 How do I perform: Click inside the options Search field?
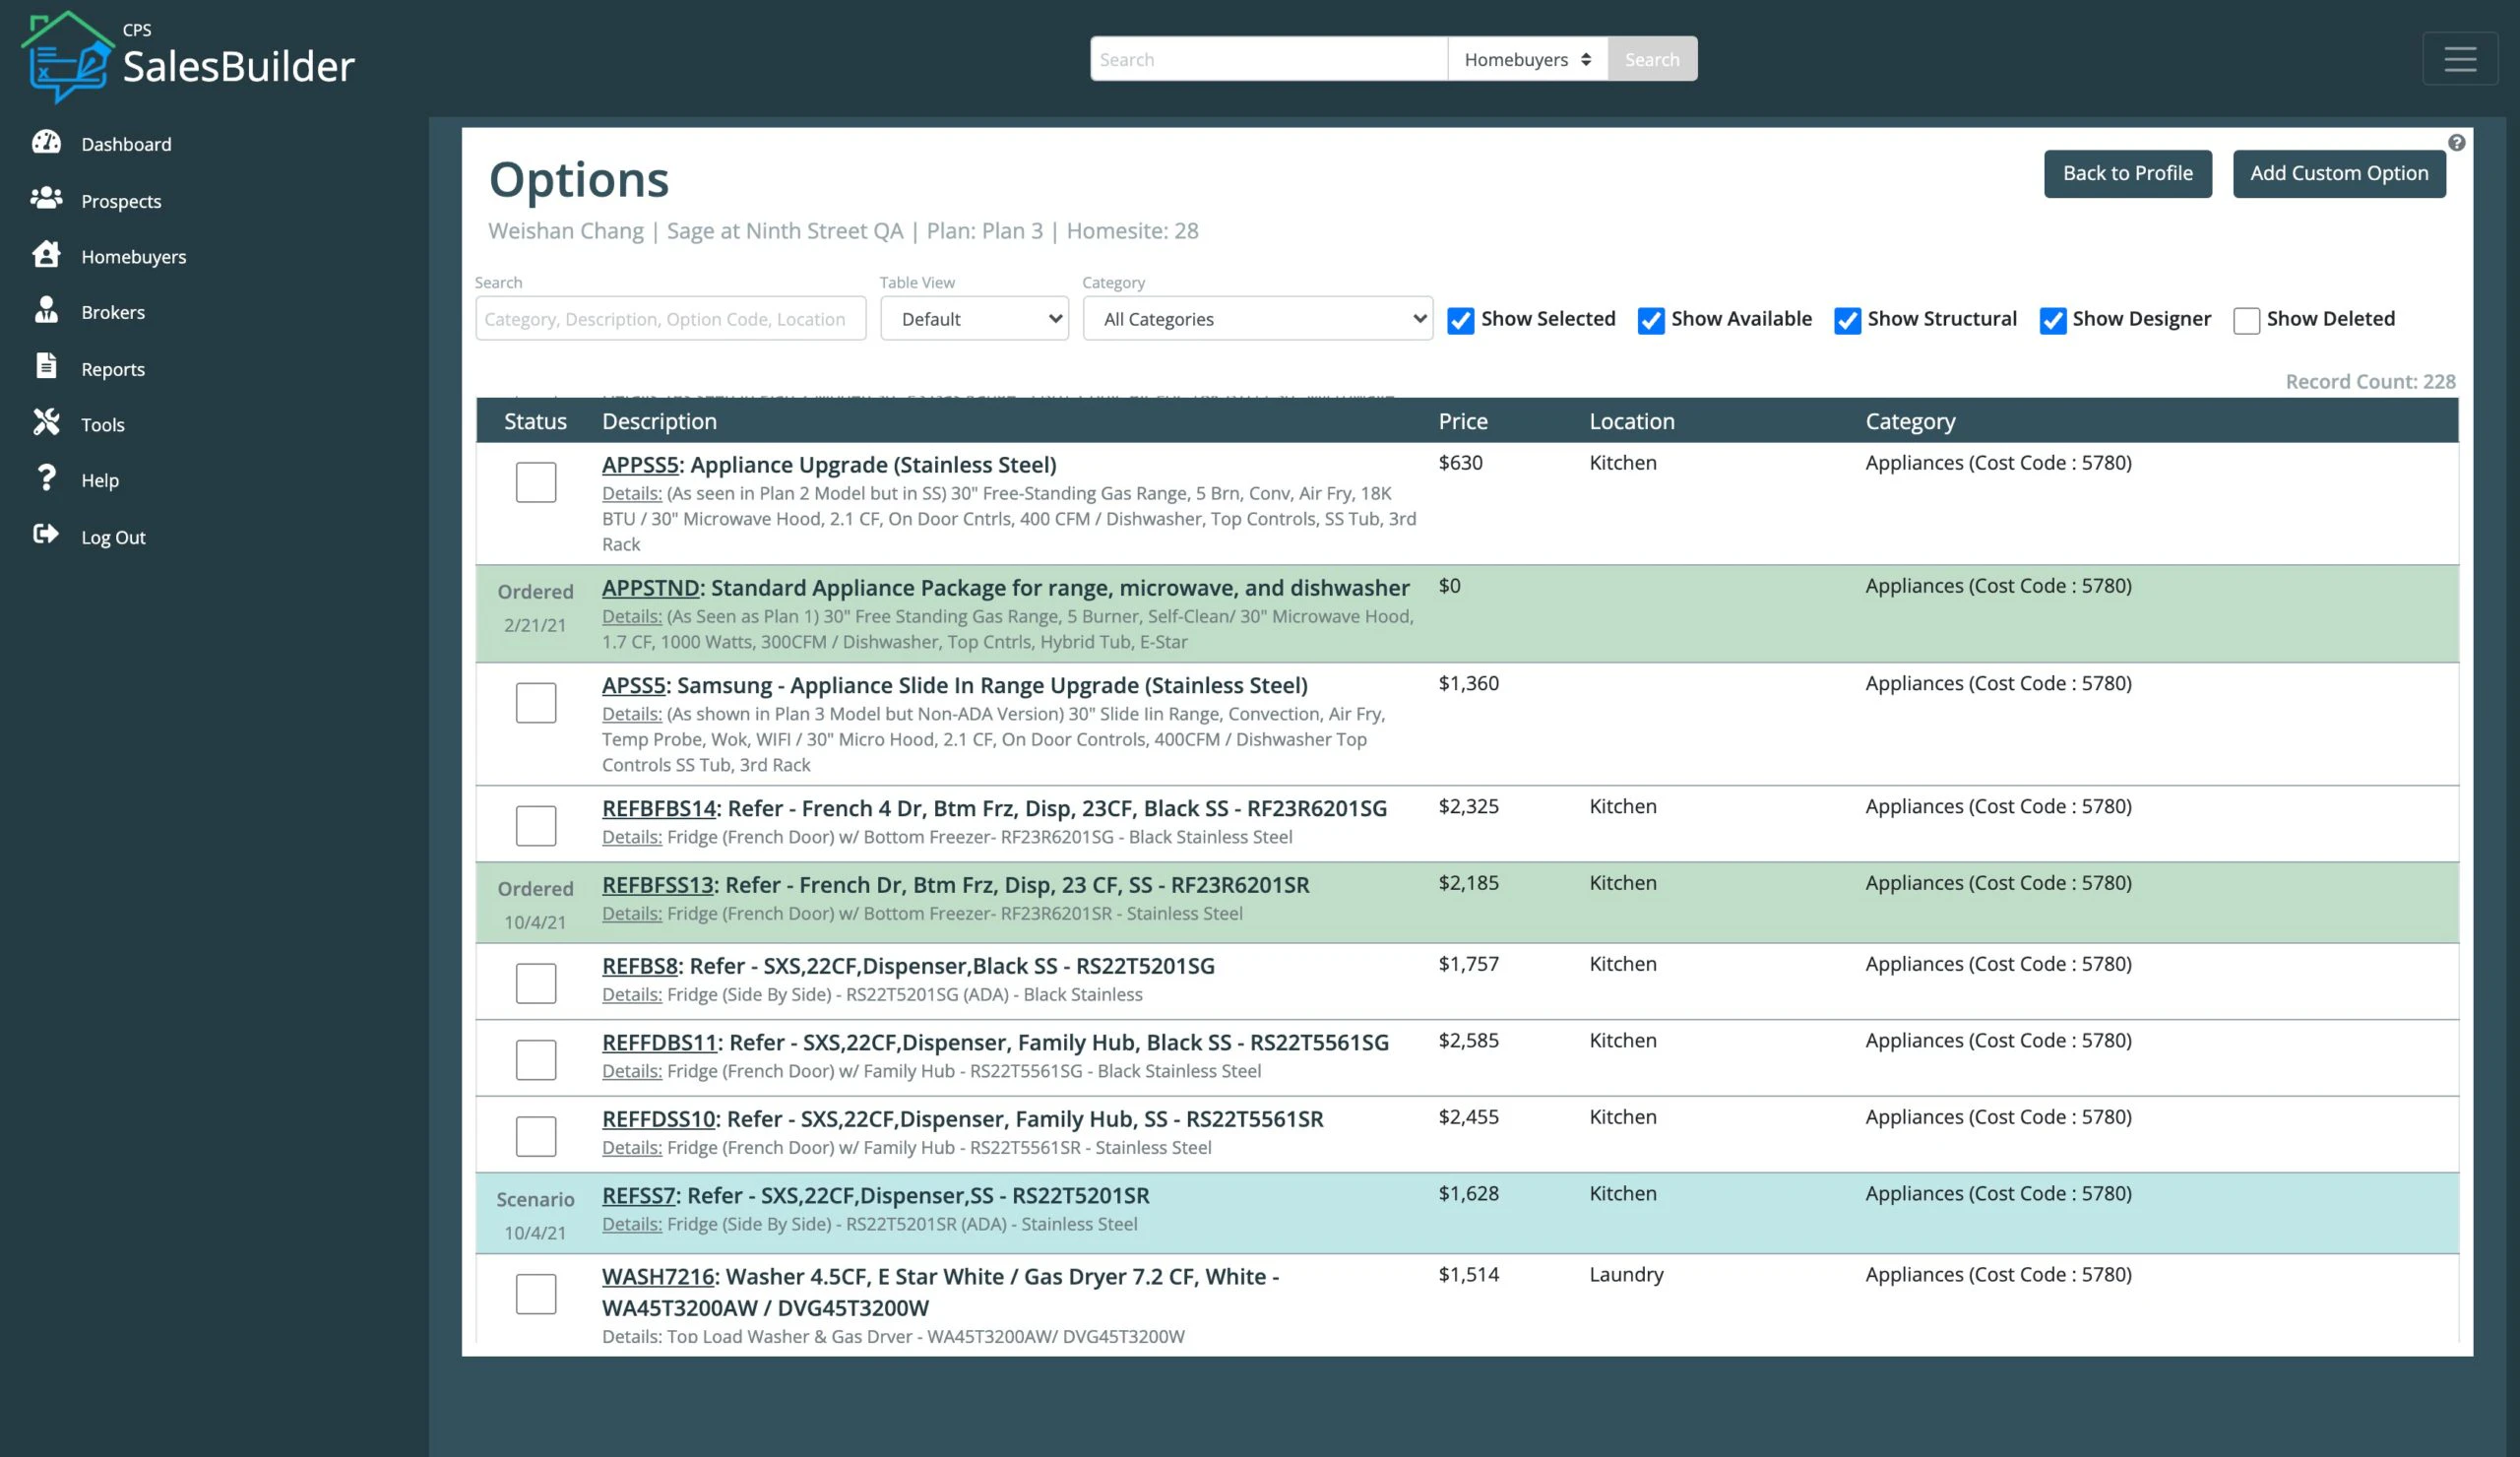(x=670, y=318)
